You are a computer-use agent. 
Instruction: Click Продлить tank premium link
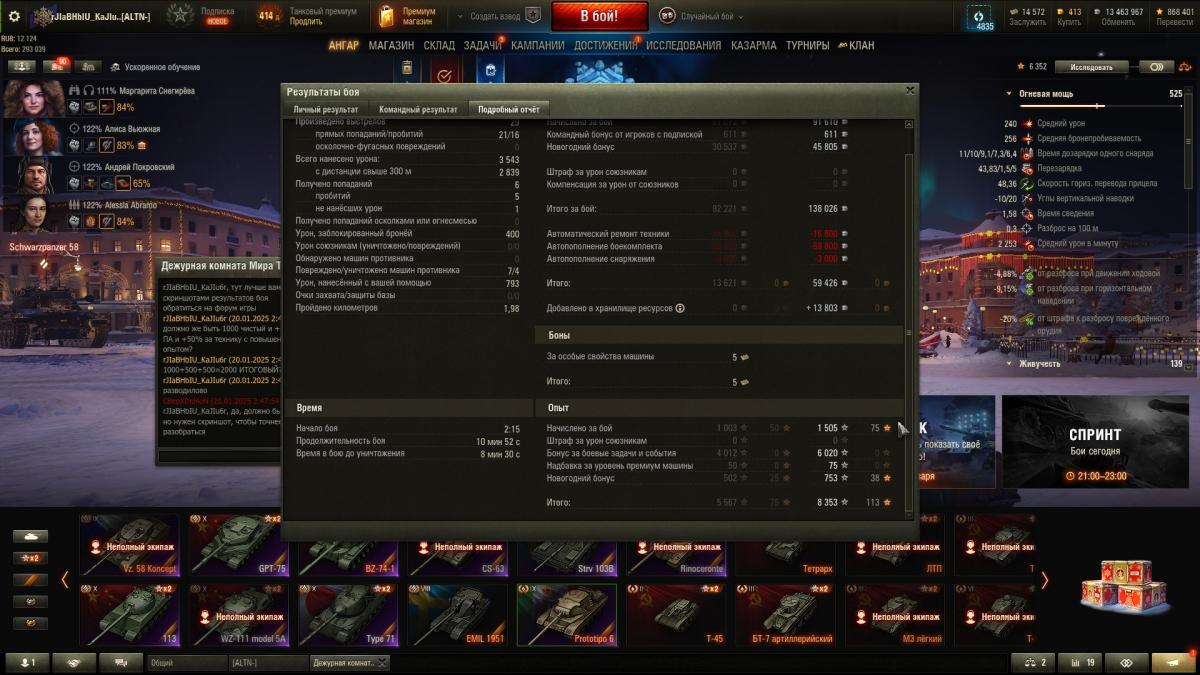[306, 21]
